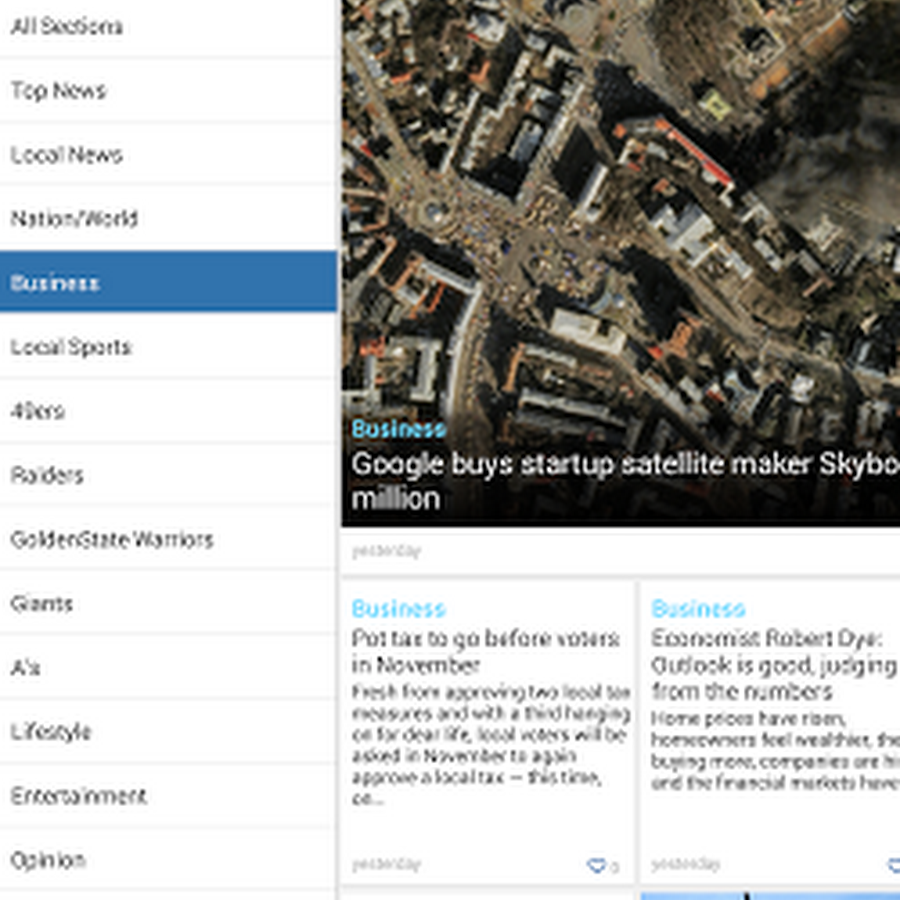Open the All Sections menu item
Viewport: 900px width, 900px height.
168,26
